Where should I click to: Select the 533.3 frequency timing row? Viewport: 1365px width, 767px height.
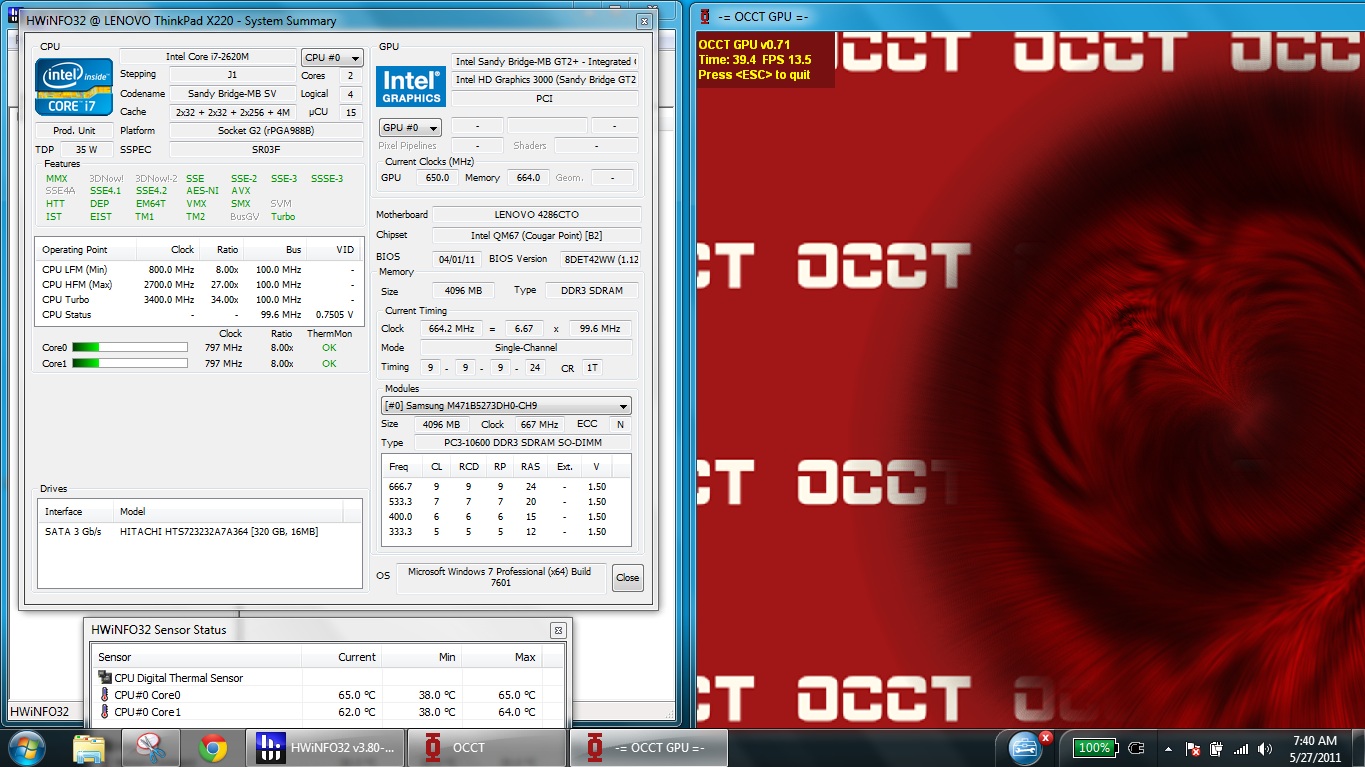coord(506,501)
